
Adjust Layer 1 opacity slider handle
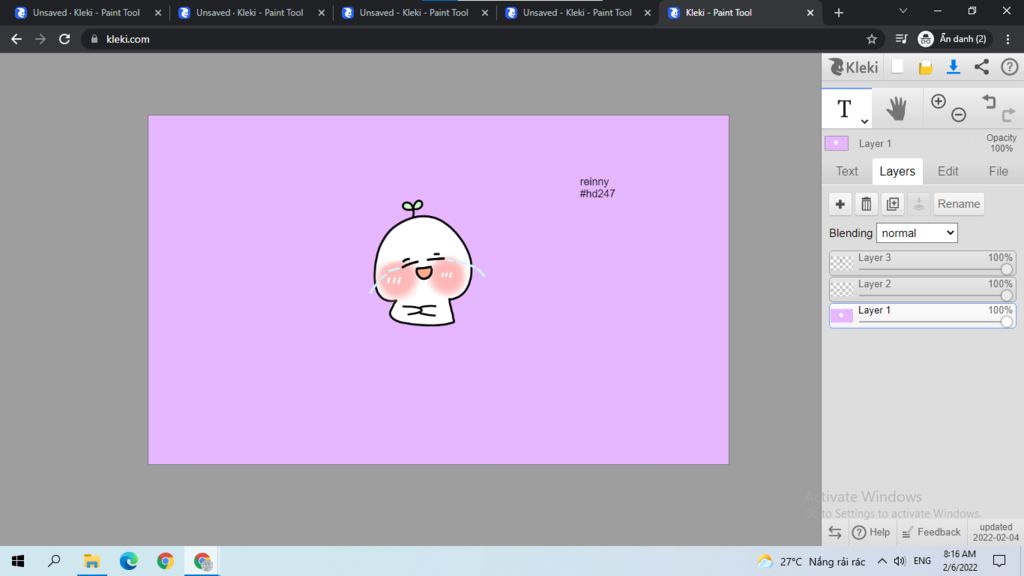click(1006, 321)
